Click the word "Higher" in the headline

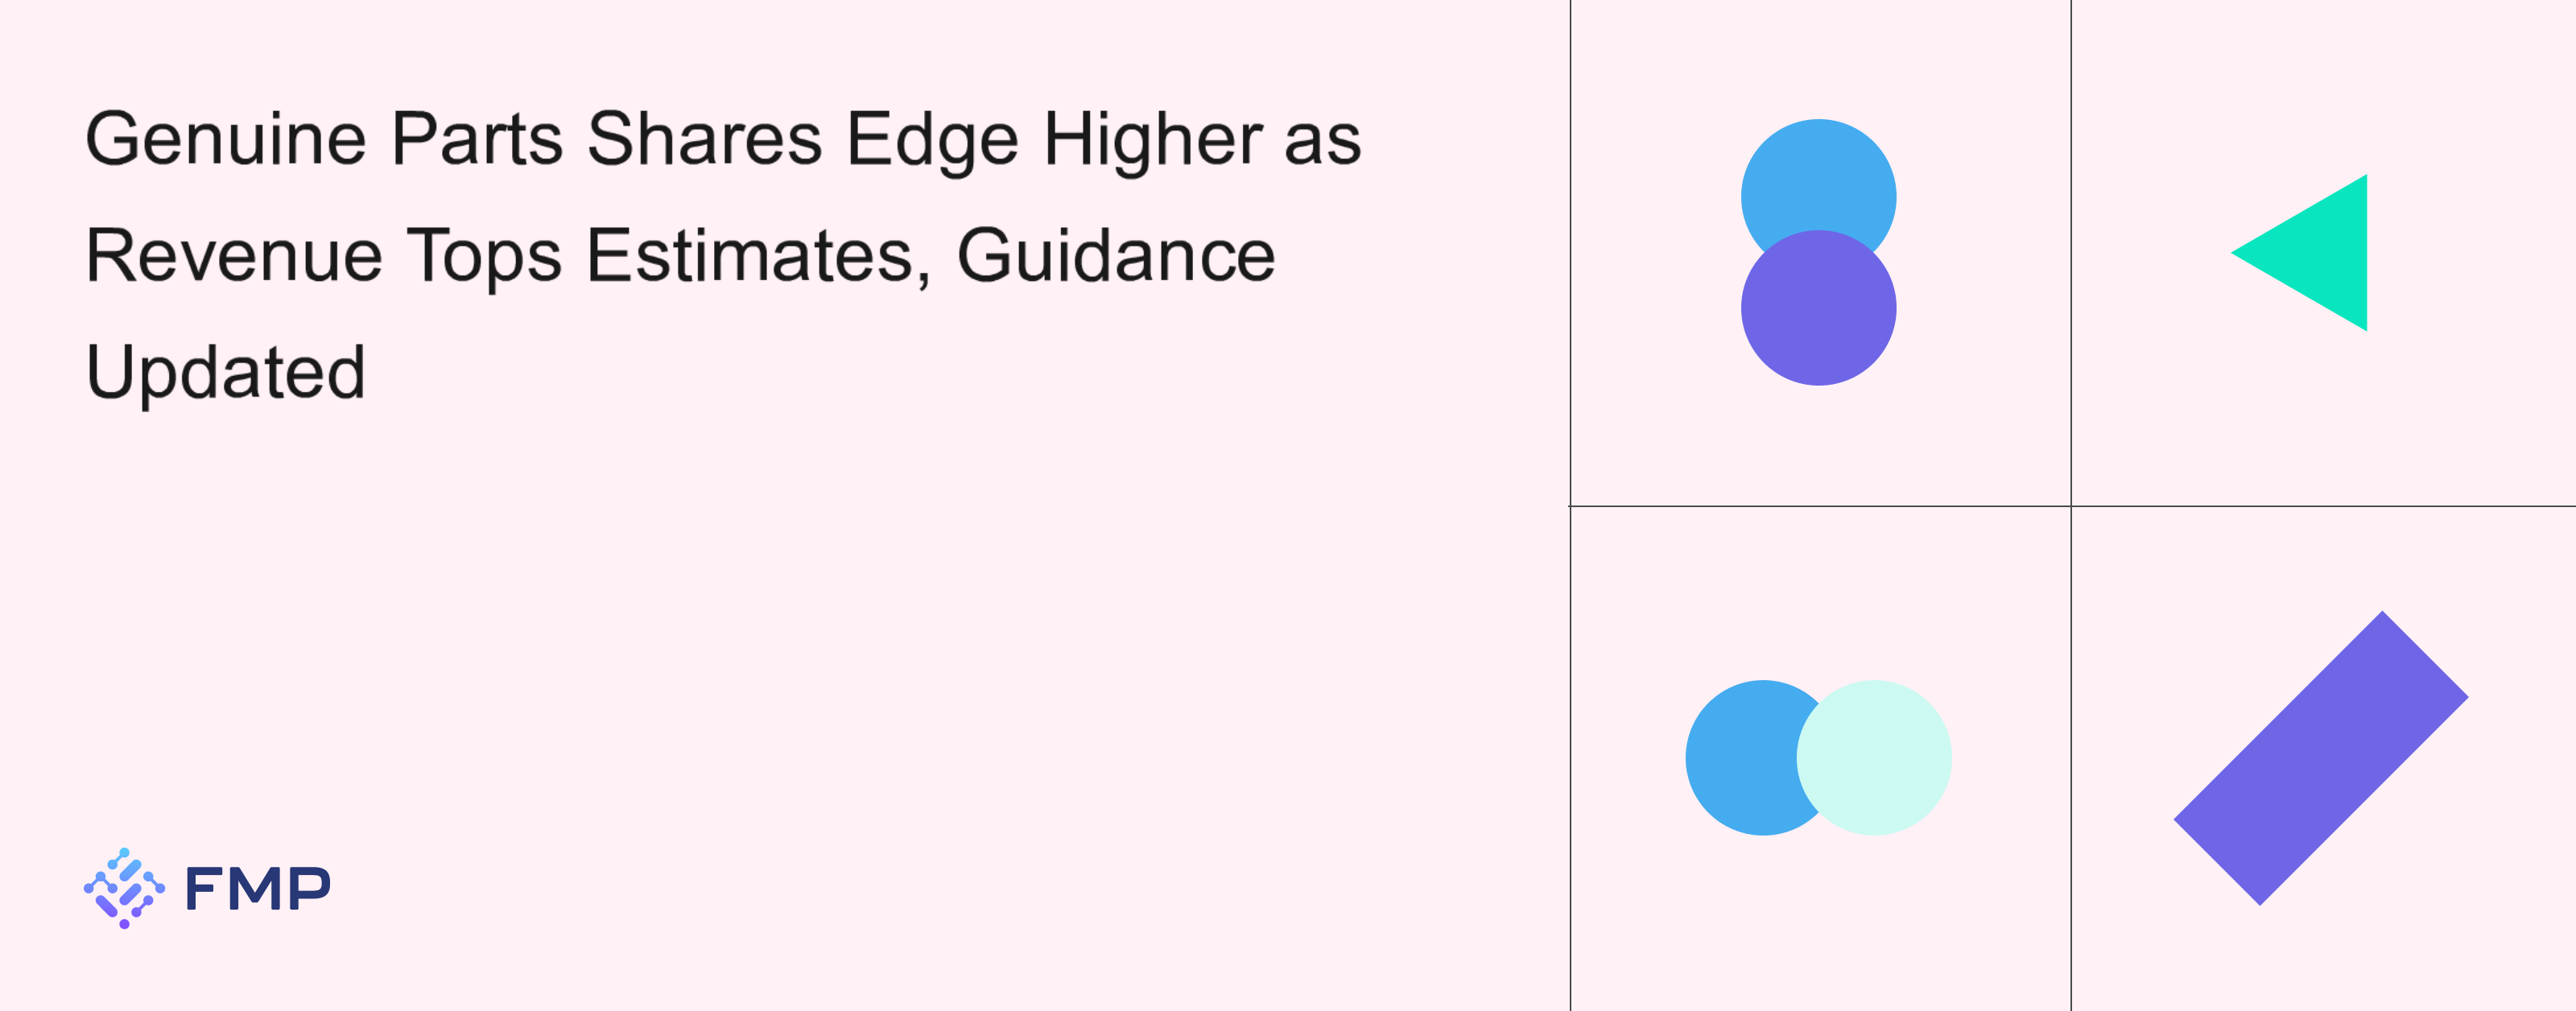click(x=1153, y=140)
